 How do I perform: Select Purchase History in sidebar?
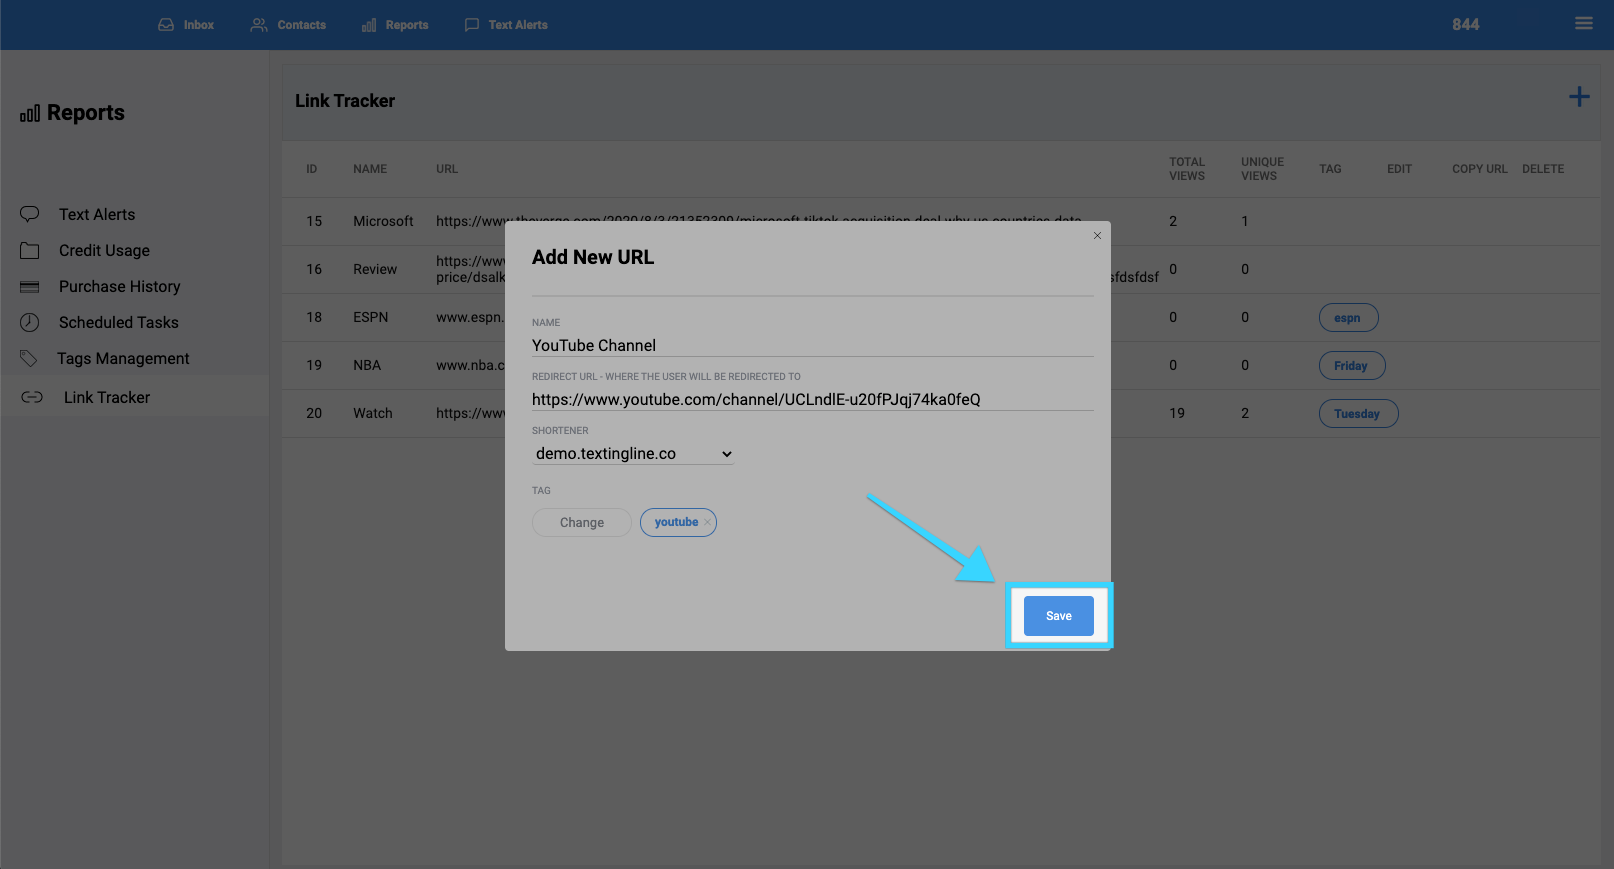point(119,286)
